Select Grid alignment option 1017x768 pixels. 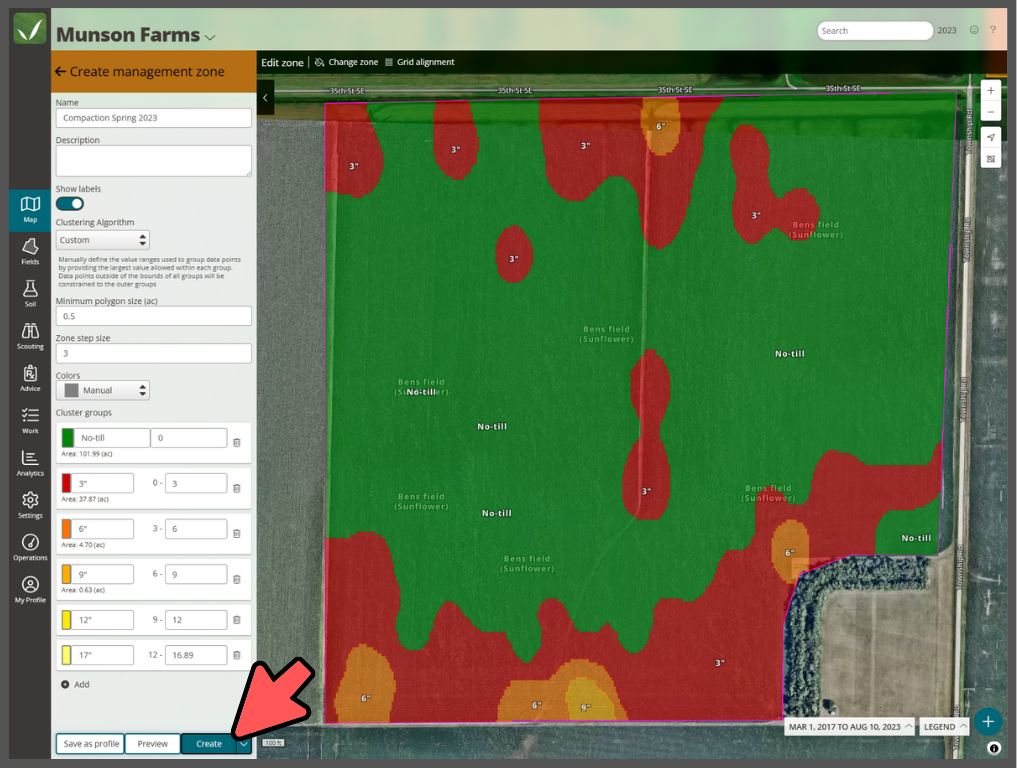coord(420,62)
